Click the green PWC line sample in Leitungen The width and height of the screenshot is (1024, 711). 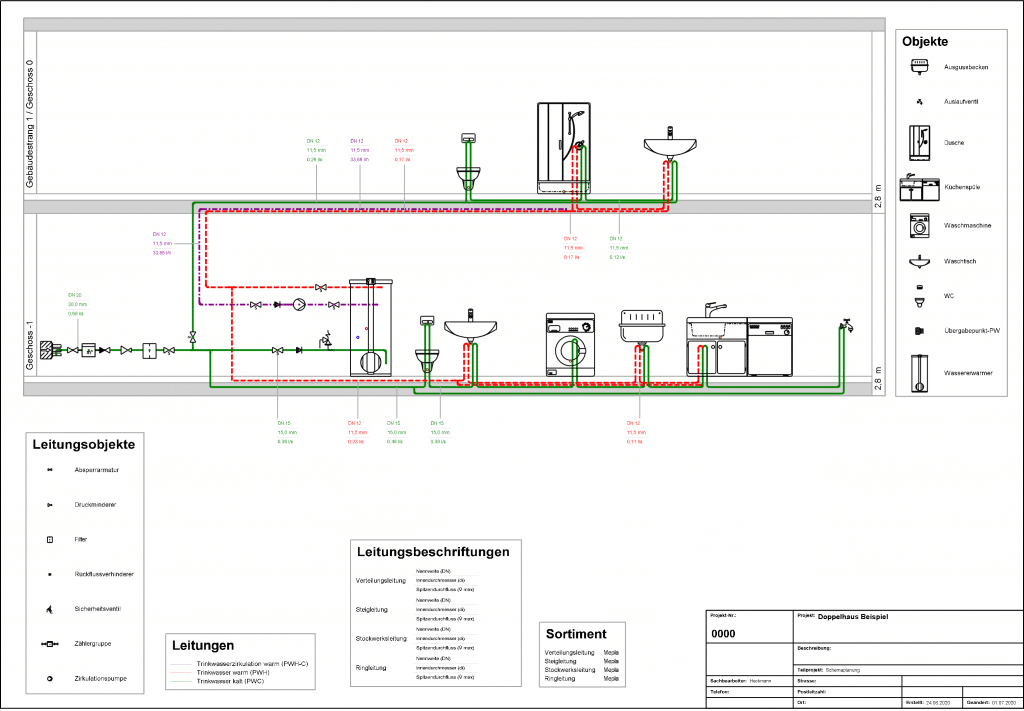tap(182, 681)
